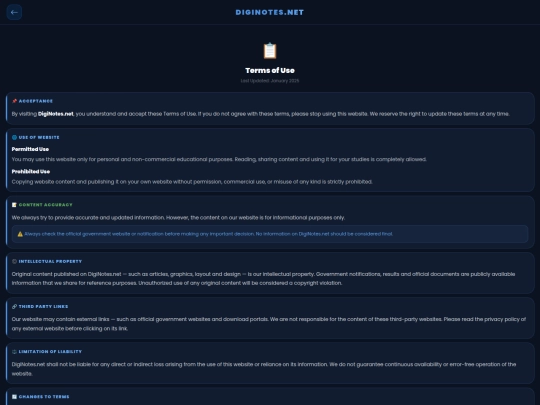
Task: Click the memo icon beside Content Accuracy
Action: (x=14, y=205)
